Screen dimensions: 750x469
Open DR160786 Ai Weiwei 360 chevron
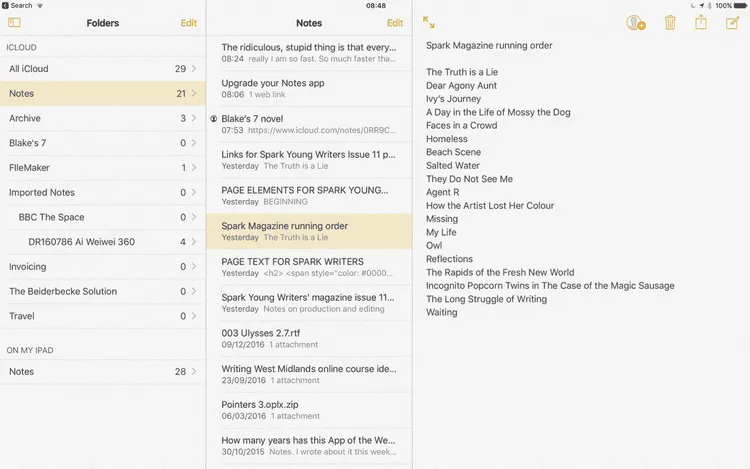point(194,242)
